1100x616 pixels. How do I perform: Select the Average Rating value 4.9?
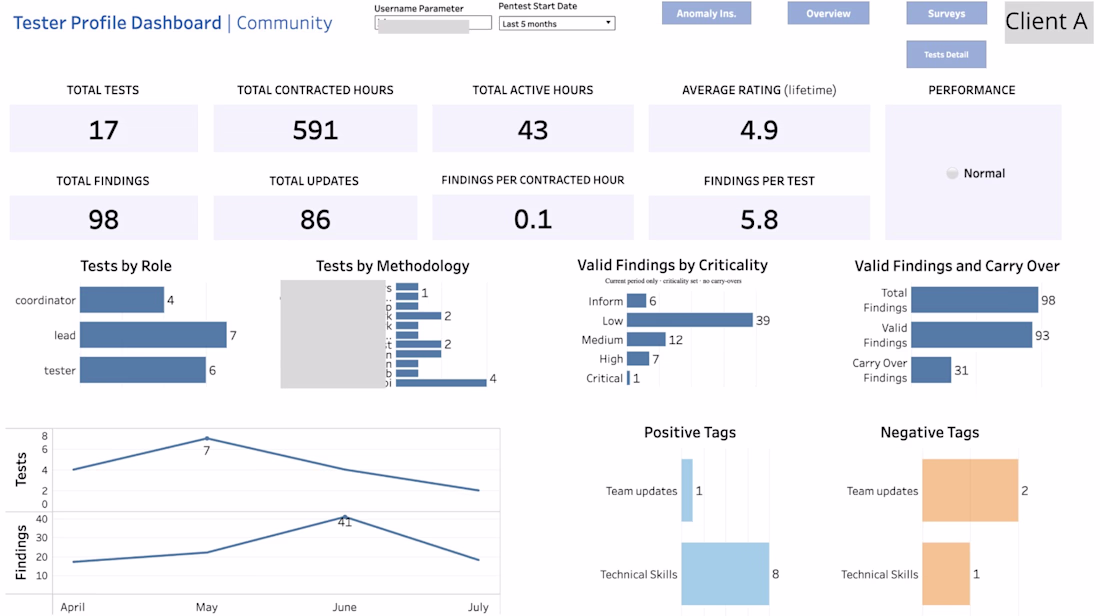(759, 130)
